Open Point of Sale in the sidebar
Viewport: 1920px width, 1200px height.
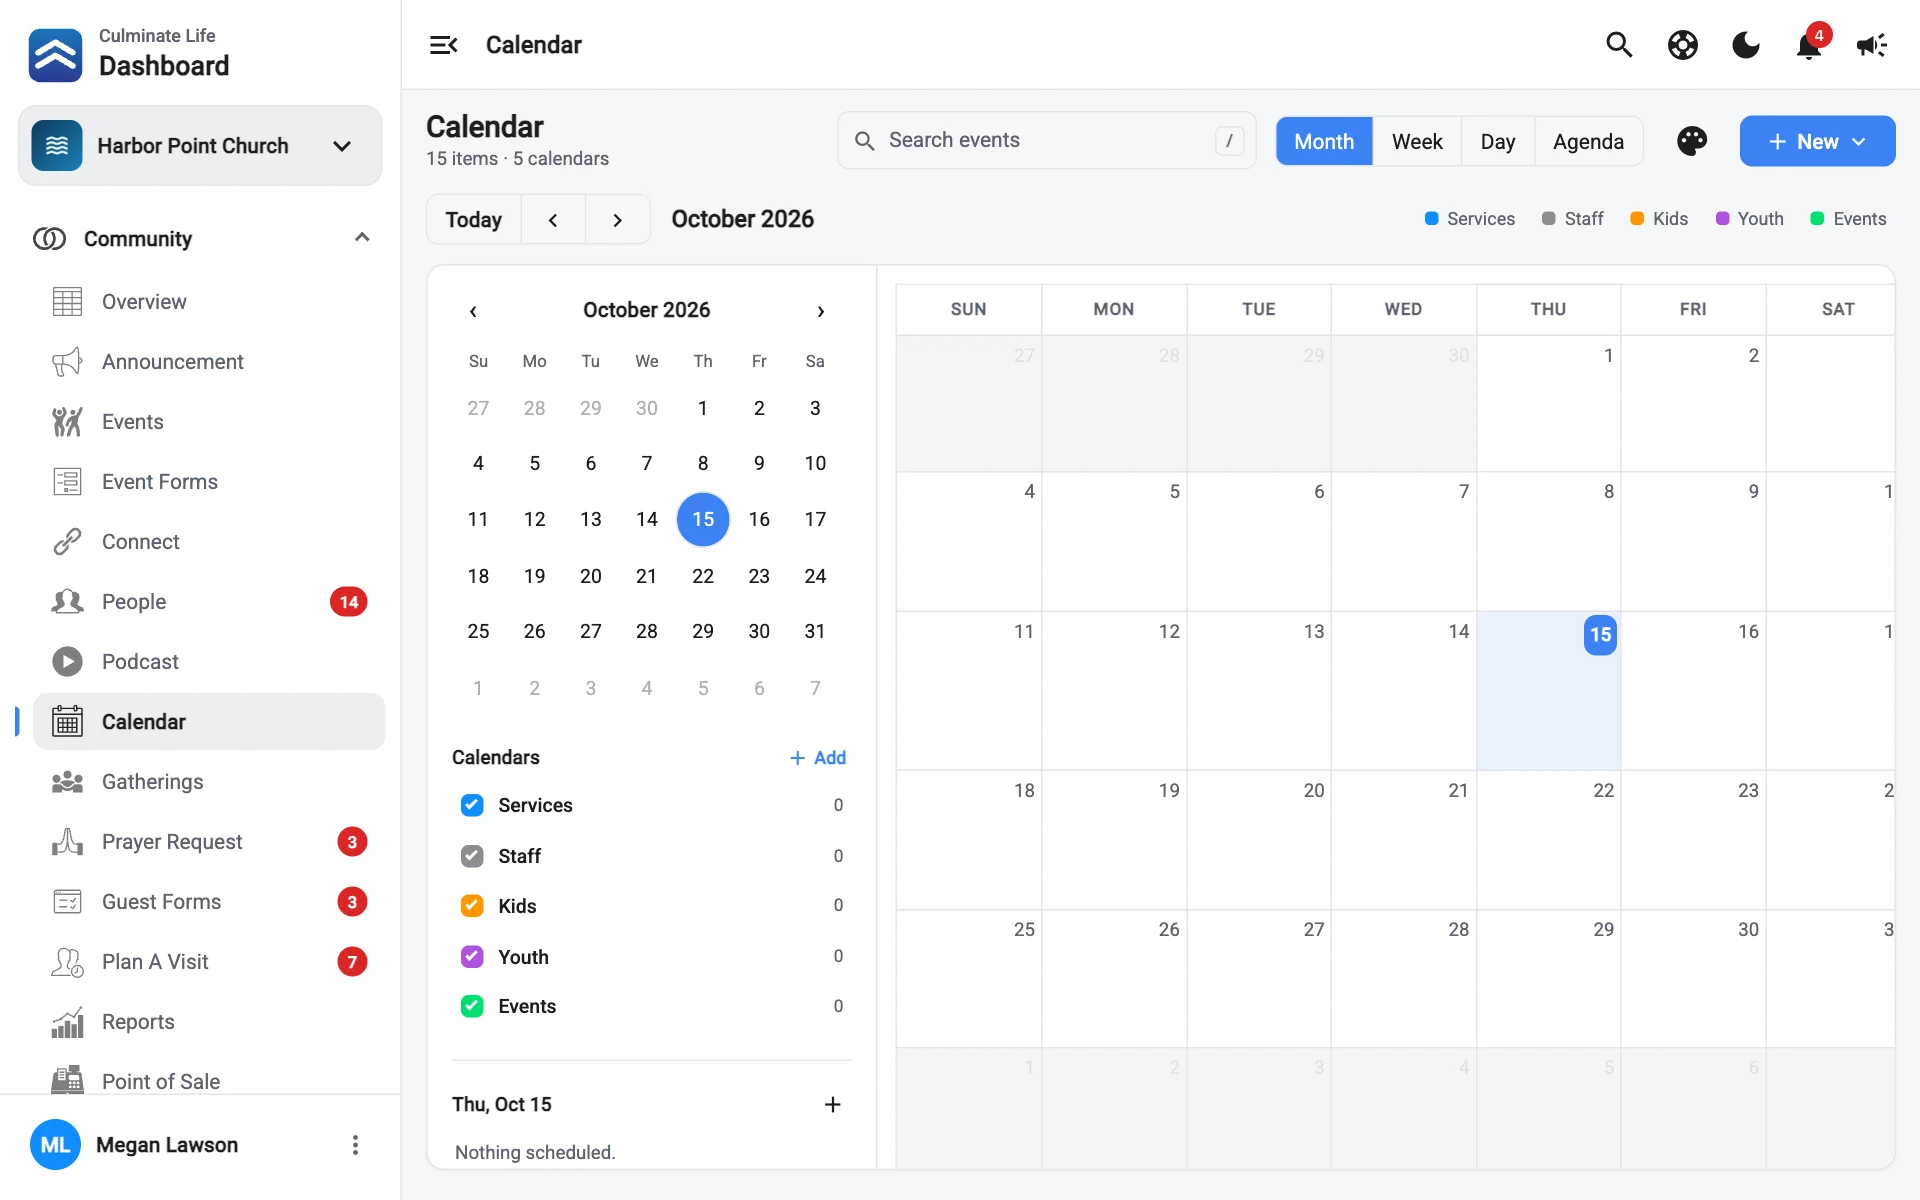pyautogui.click(x=209, y=1080)
